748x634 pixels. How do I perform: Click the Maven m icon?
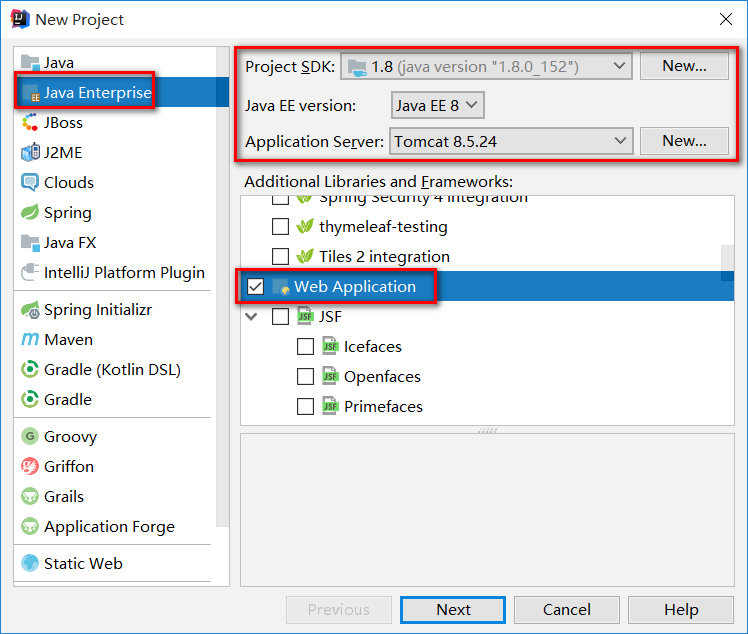30,340
